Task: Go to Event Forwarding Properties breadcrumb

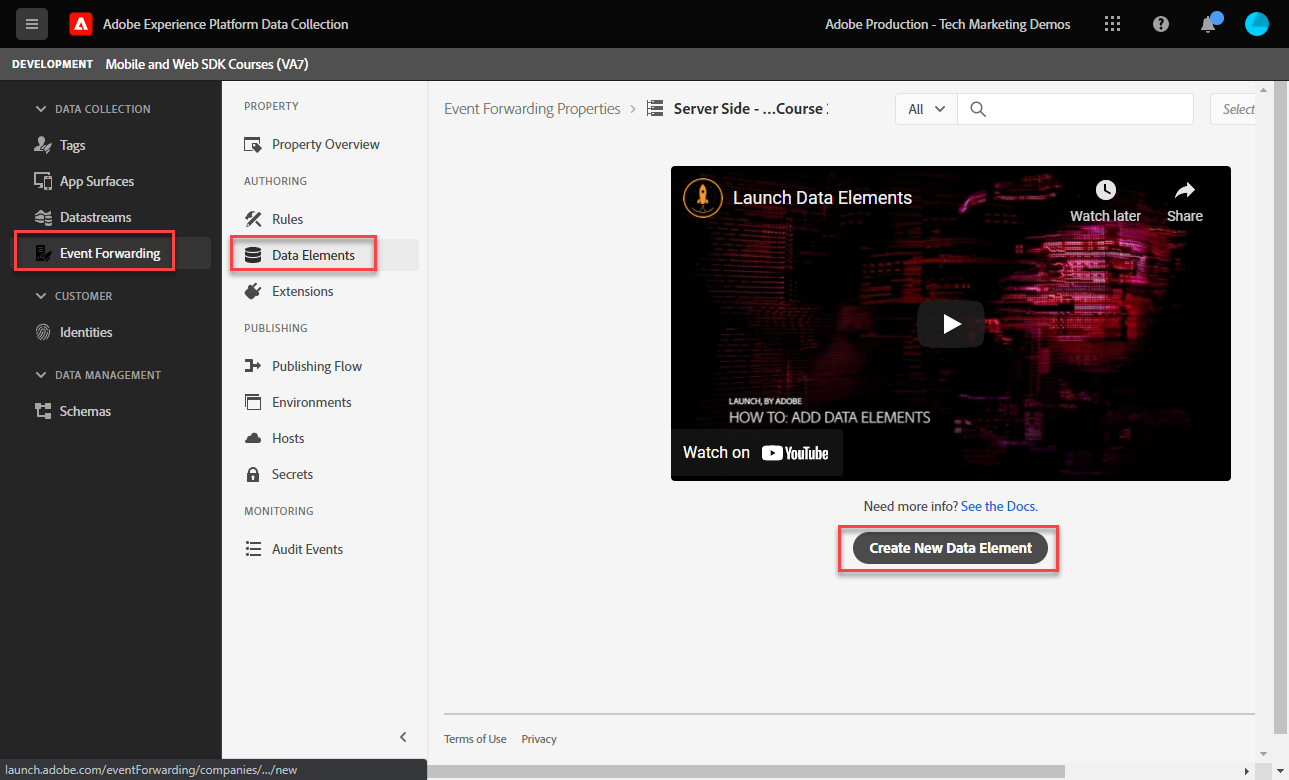Action: 532,109
